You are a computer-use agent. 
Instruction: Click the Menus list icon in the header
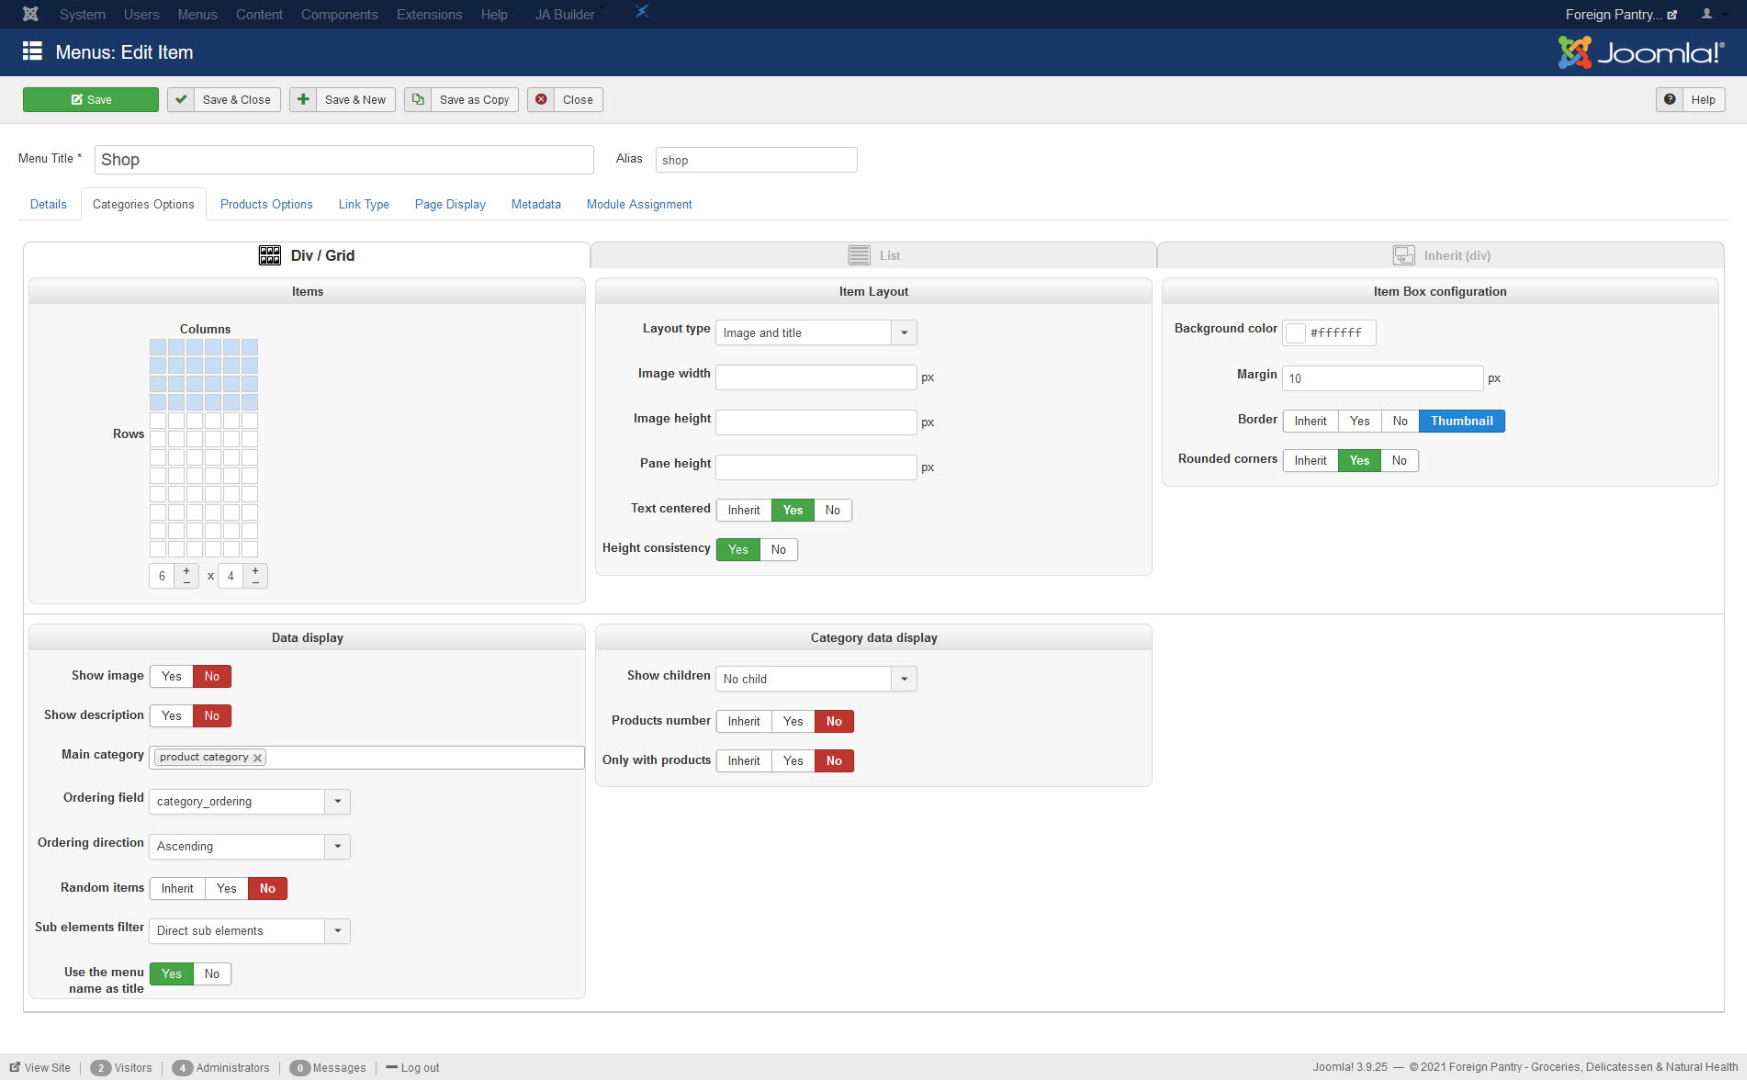tap(32, 51)
